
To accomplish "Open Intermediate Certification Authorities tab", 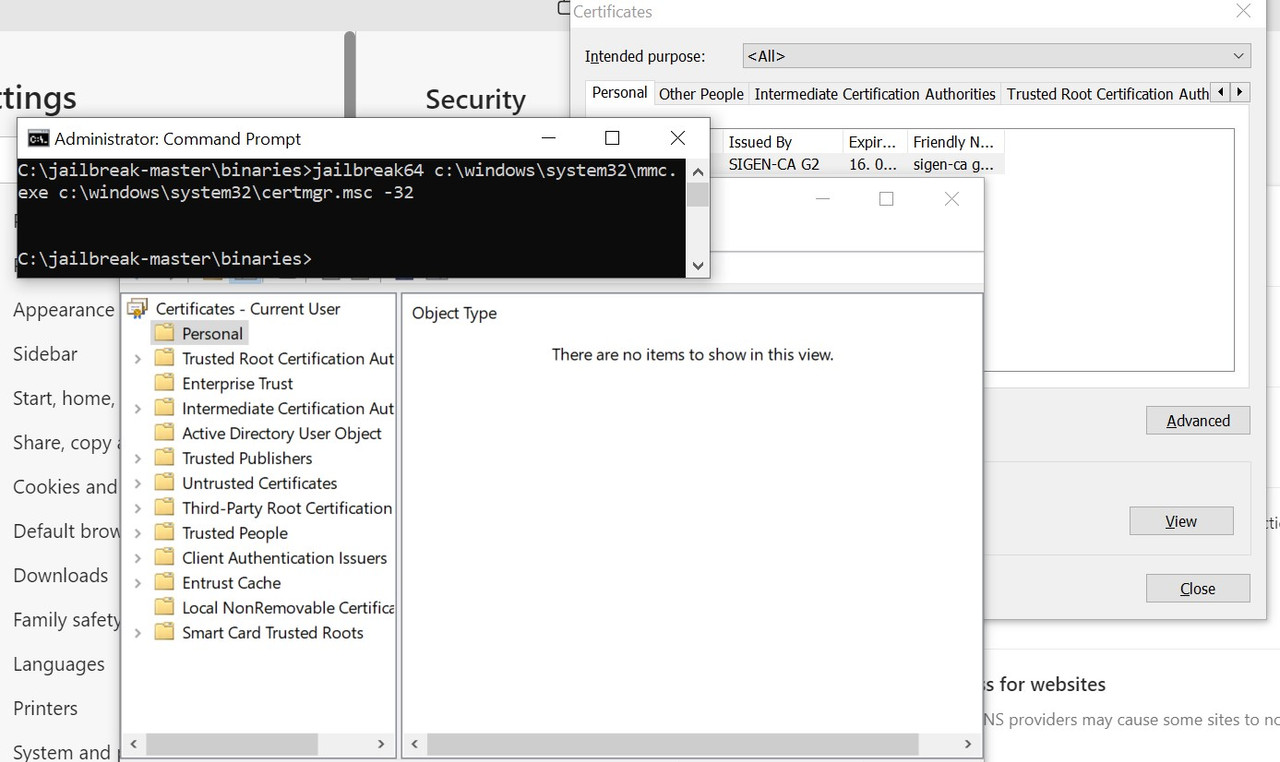I will click(875, 94).
